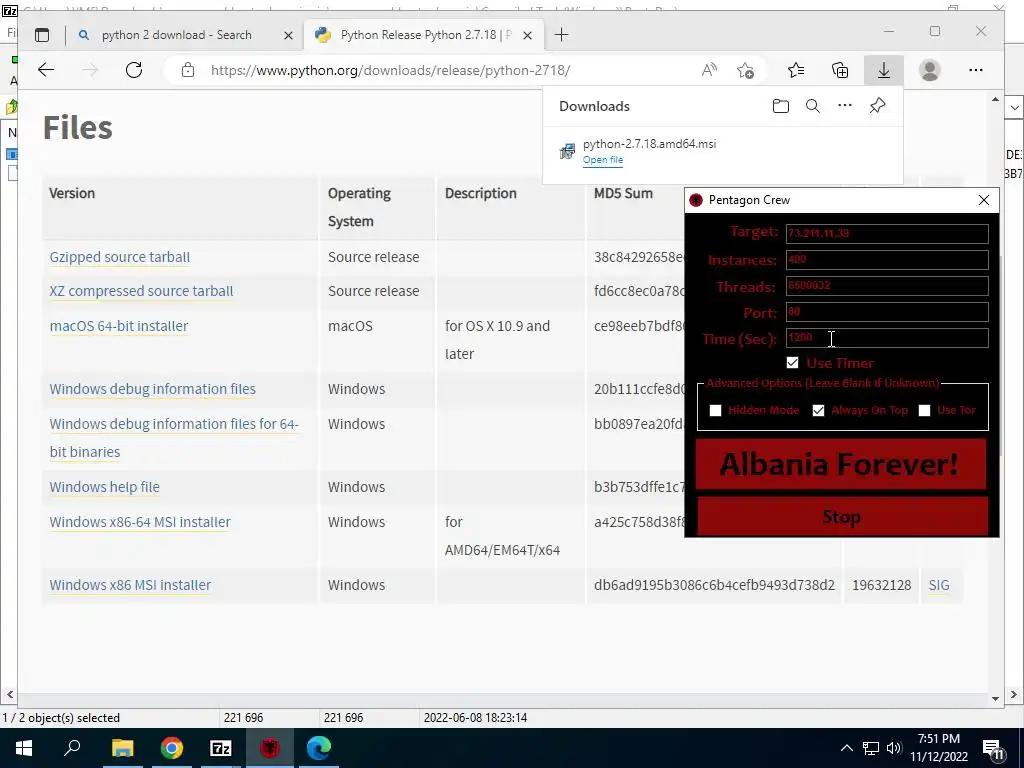
Task: Open the Collections icon
Action: [840, 70]
